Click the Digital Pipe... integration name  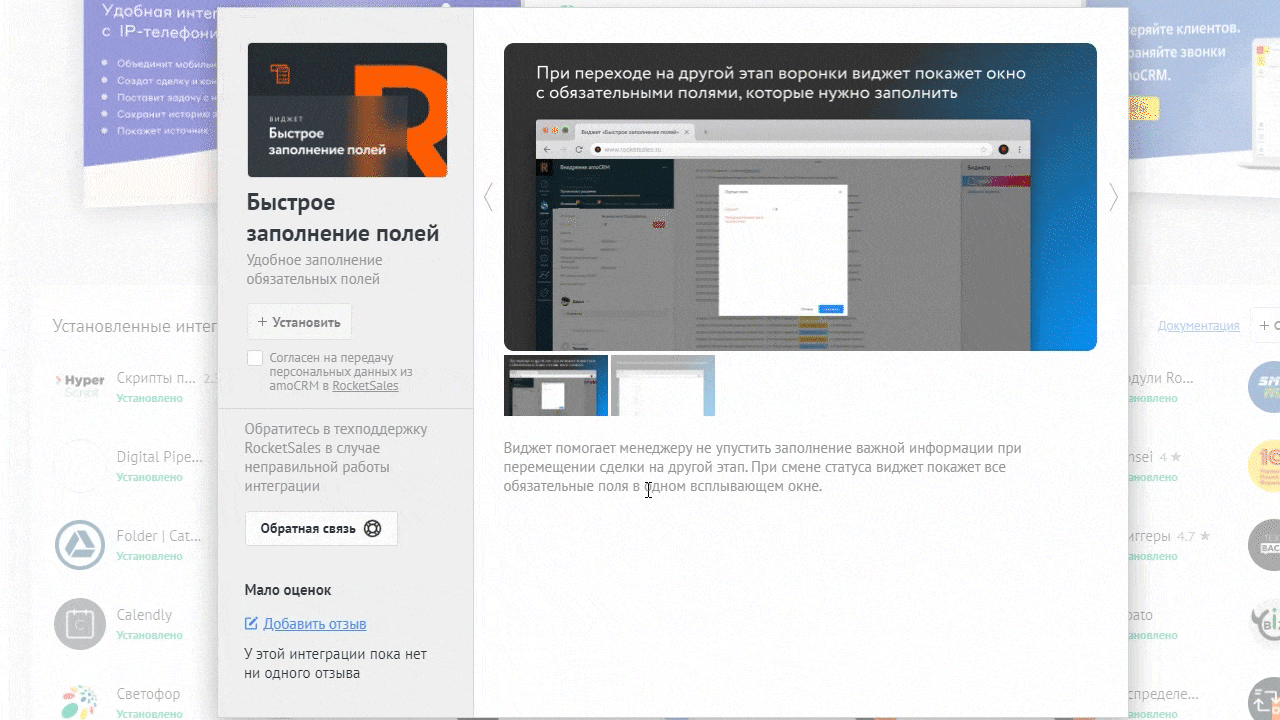click(x=159, y=457)
